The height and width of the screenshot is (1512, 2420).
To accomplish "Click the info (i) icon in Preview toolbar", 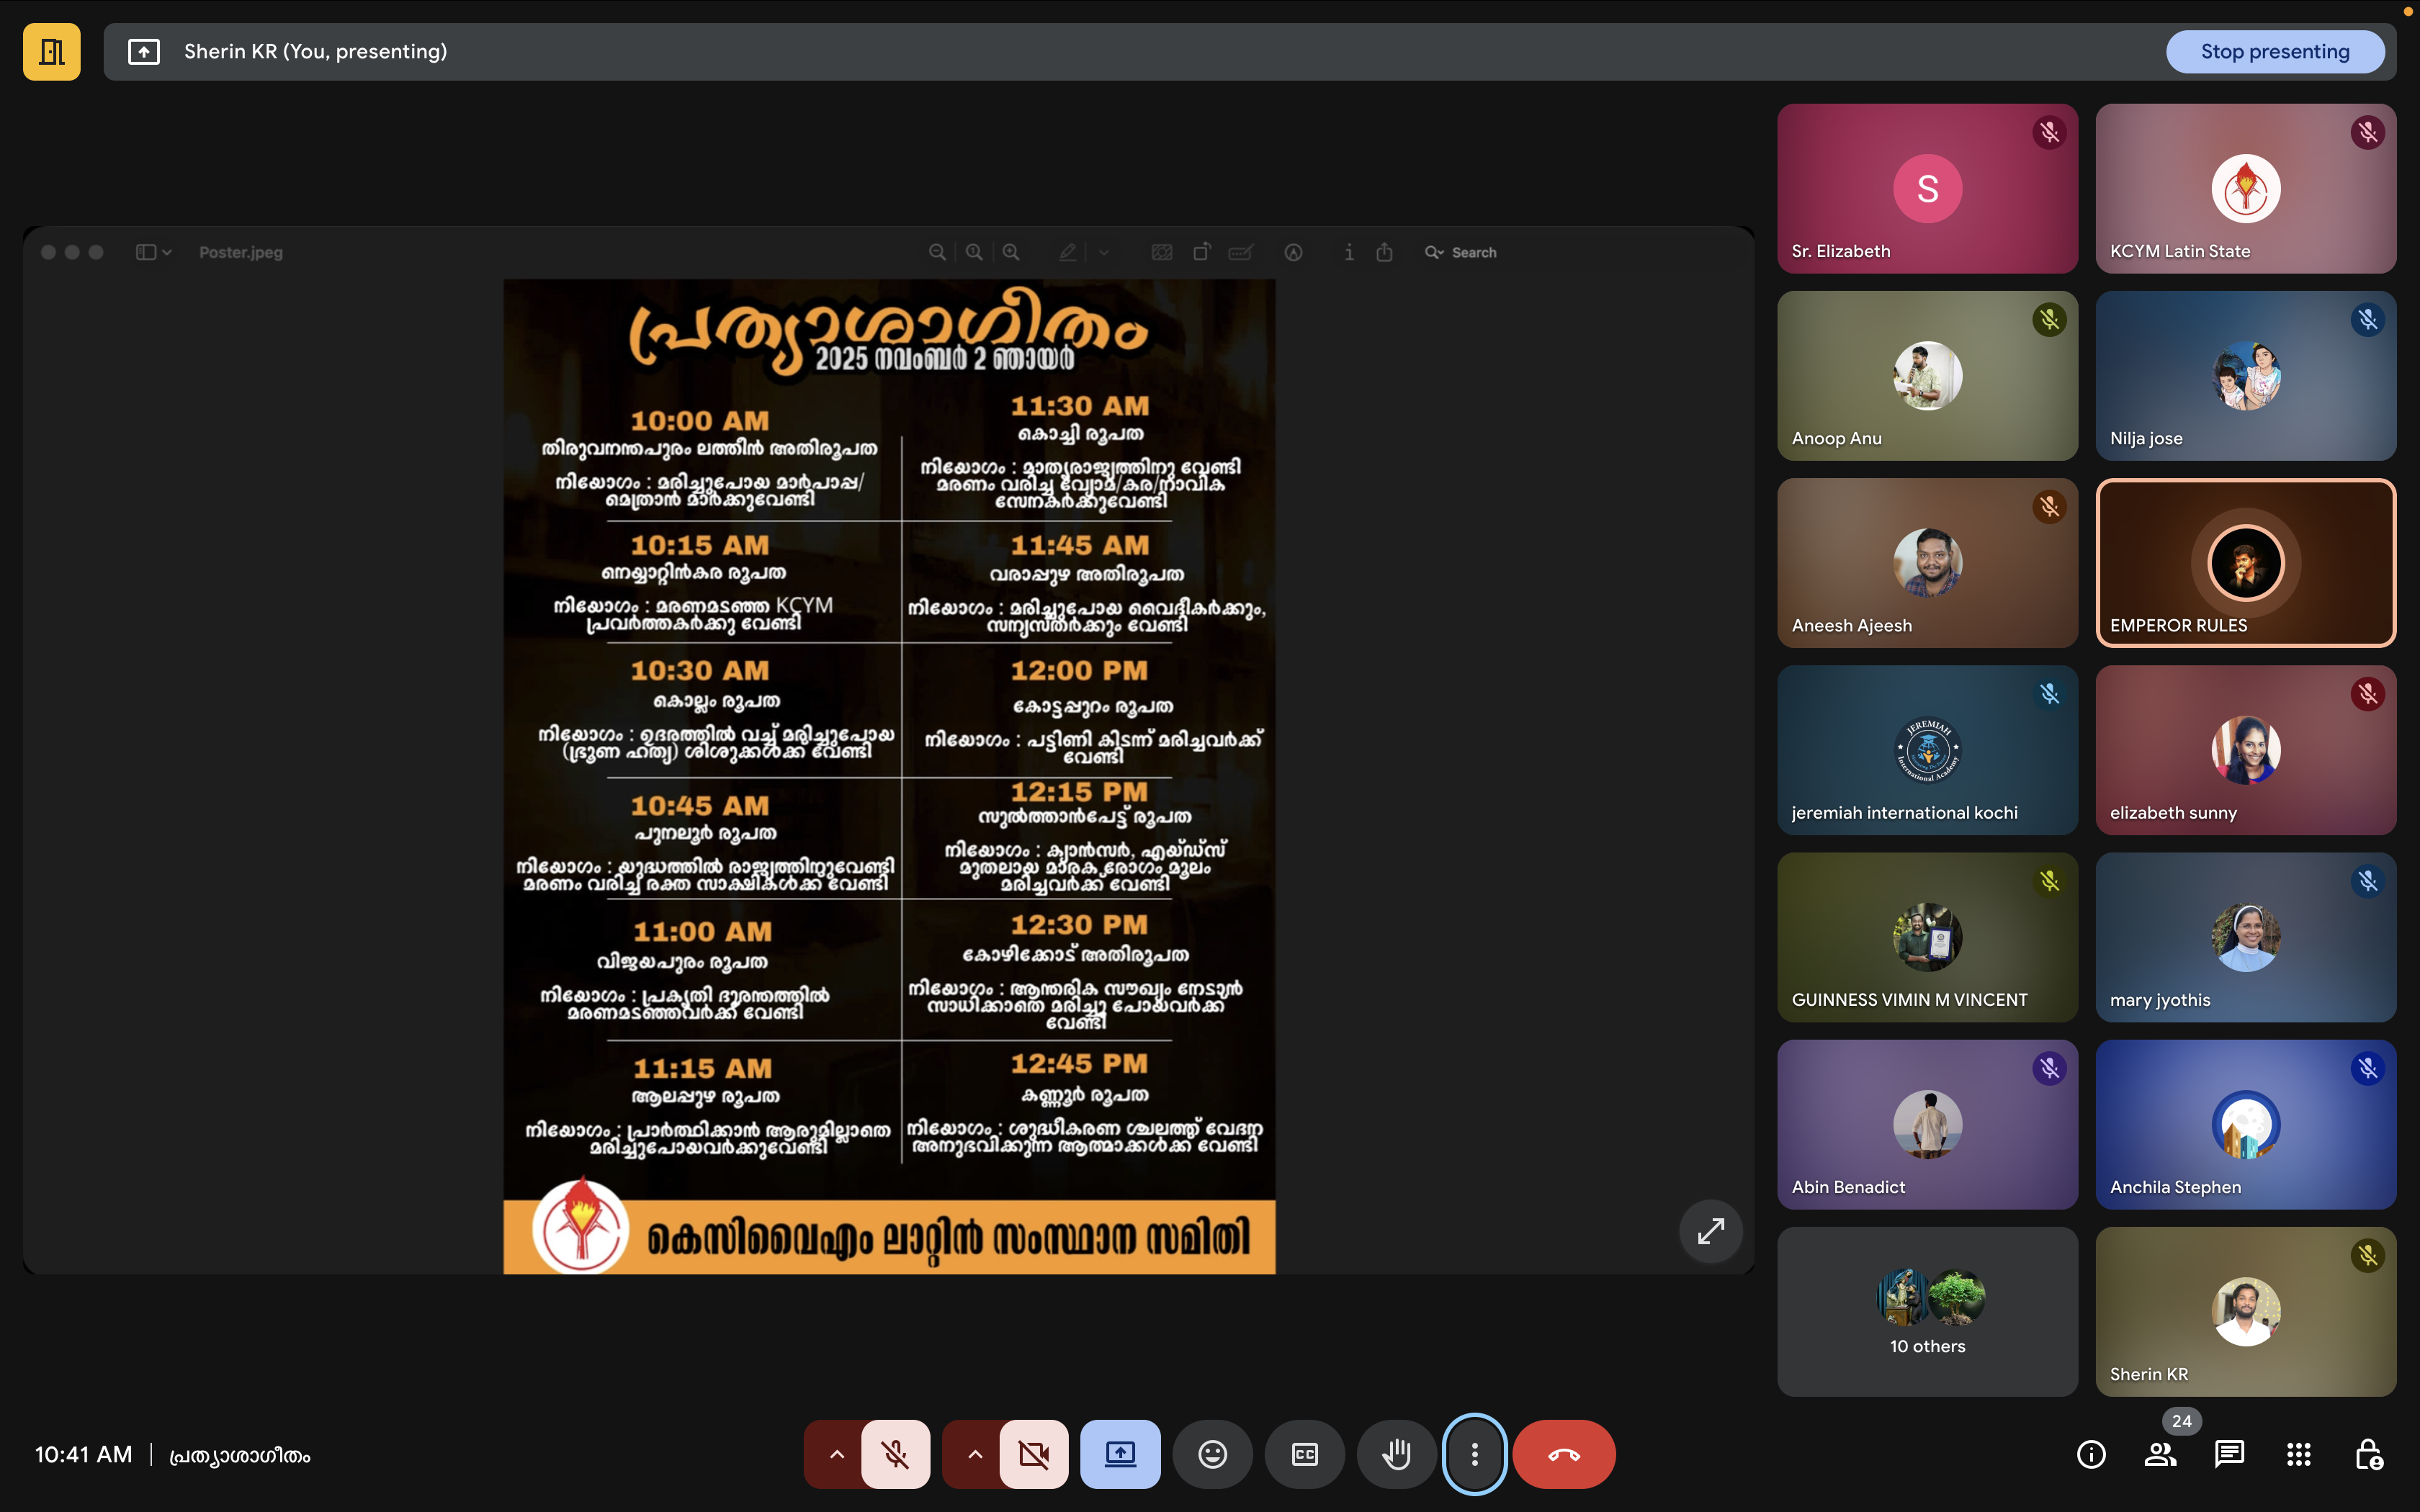I will 1349,252.
